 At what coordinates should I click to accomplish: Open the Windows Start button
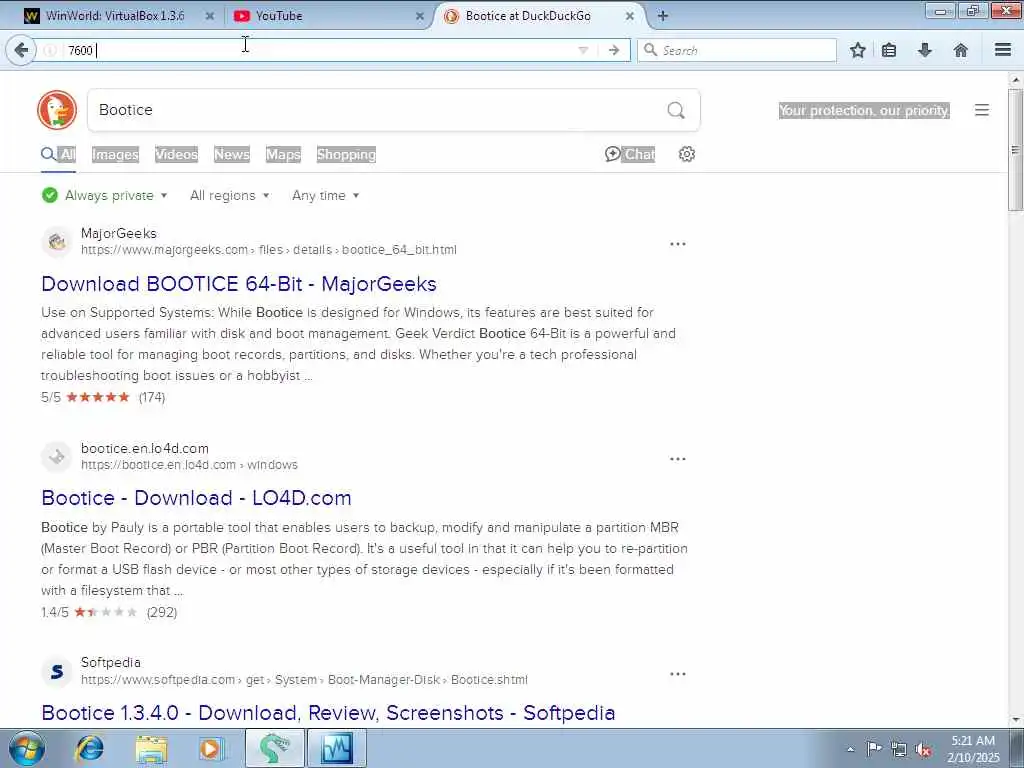pyautogui.click(x=26, y=749)
